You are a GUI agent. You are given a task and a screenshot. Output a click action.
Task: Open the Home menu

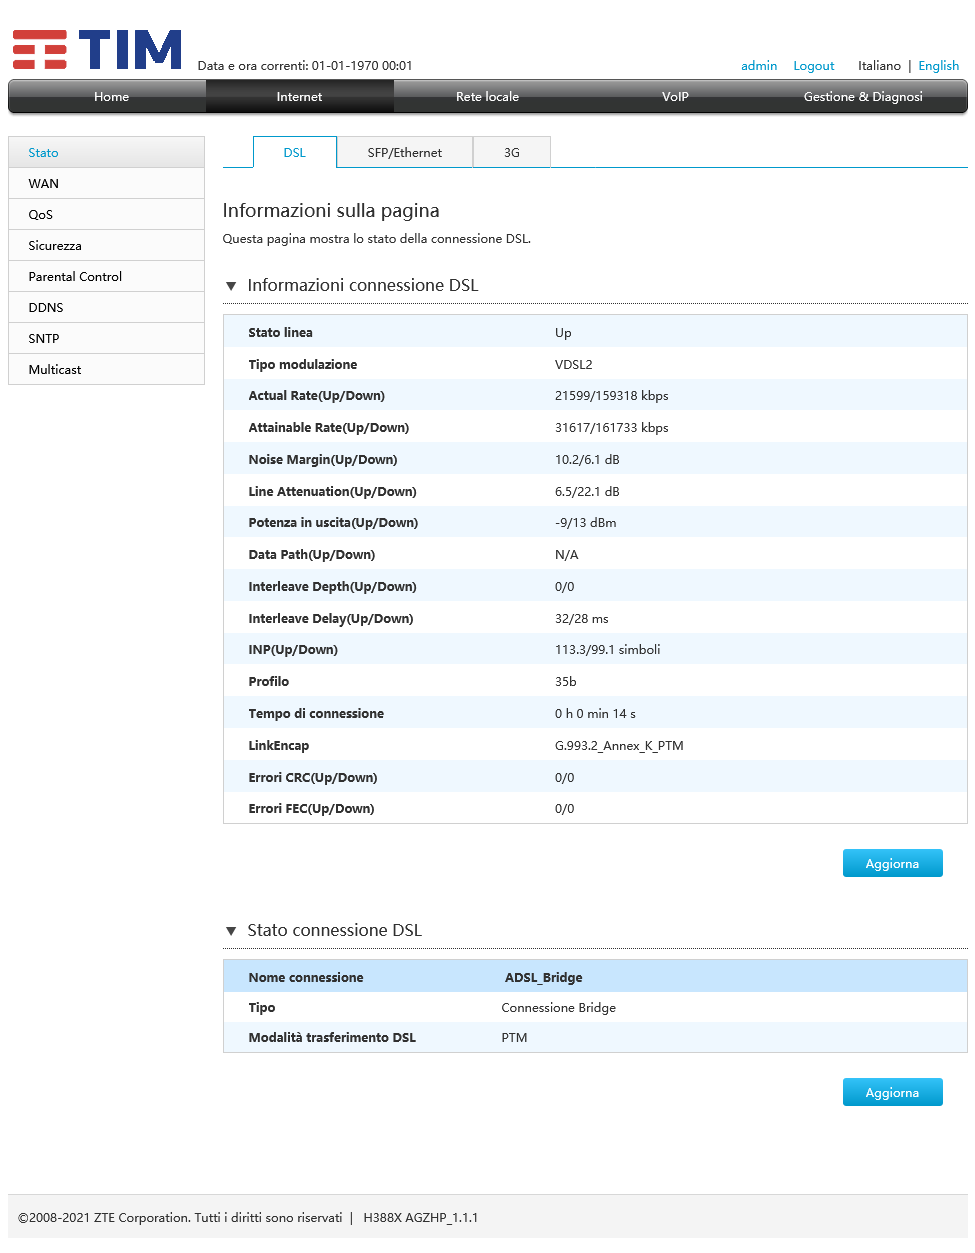[x=111, y=97]
